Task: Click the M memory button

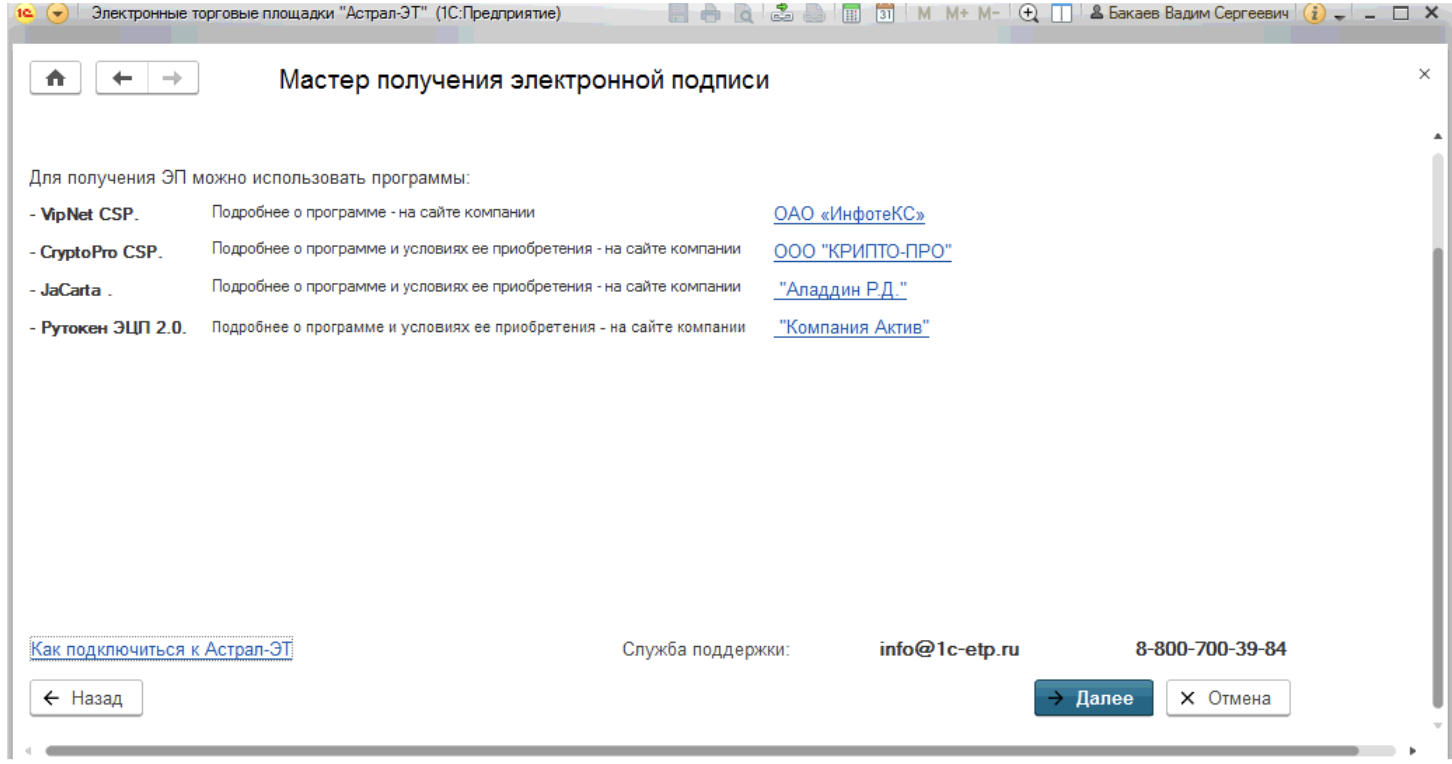Action: click(x=924, y=14)
